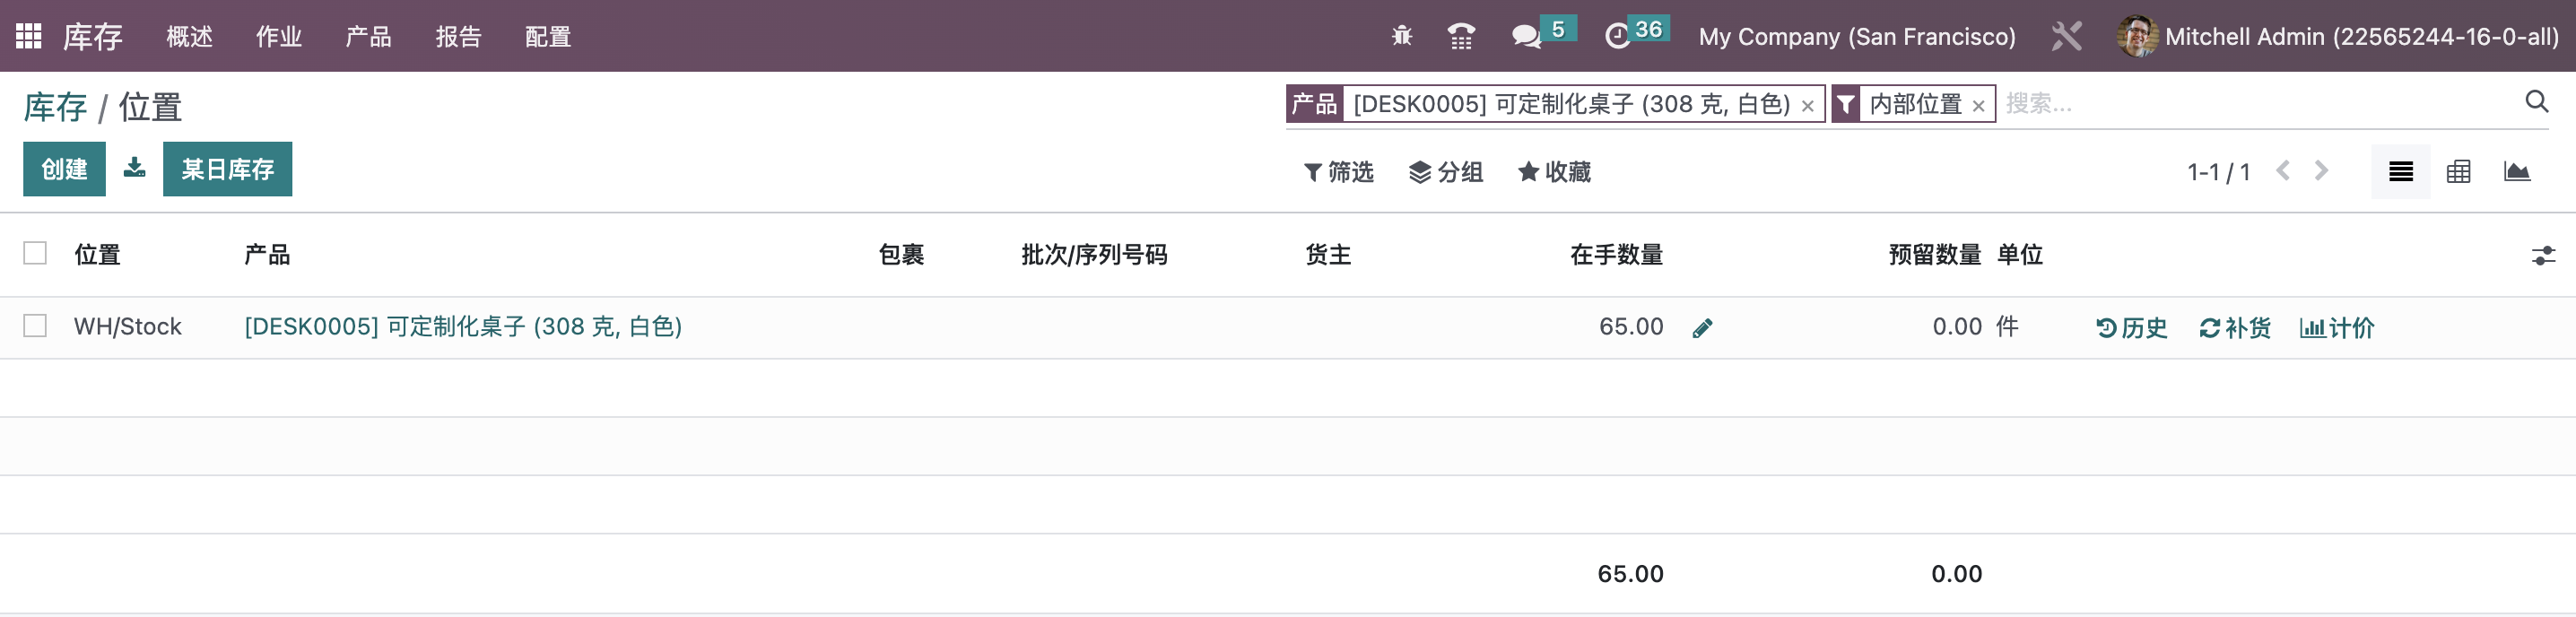Open the 作业 menu

click(x=279, y=37)
